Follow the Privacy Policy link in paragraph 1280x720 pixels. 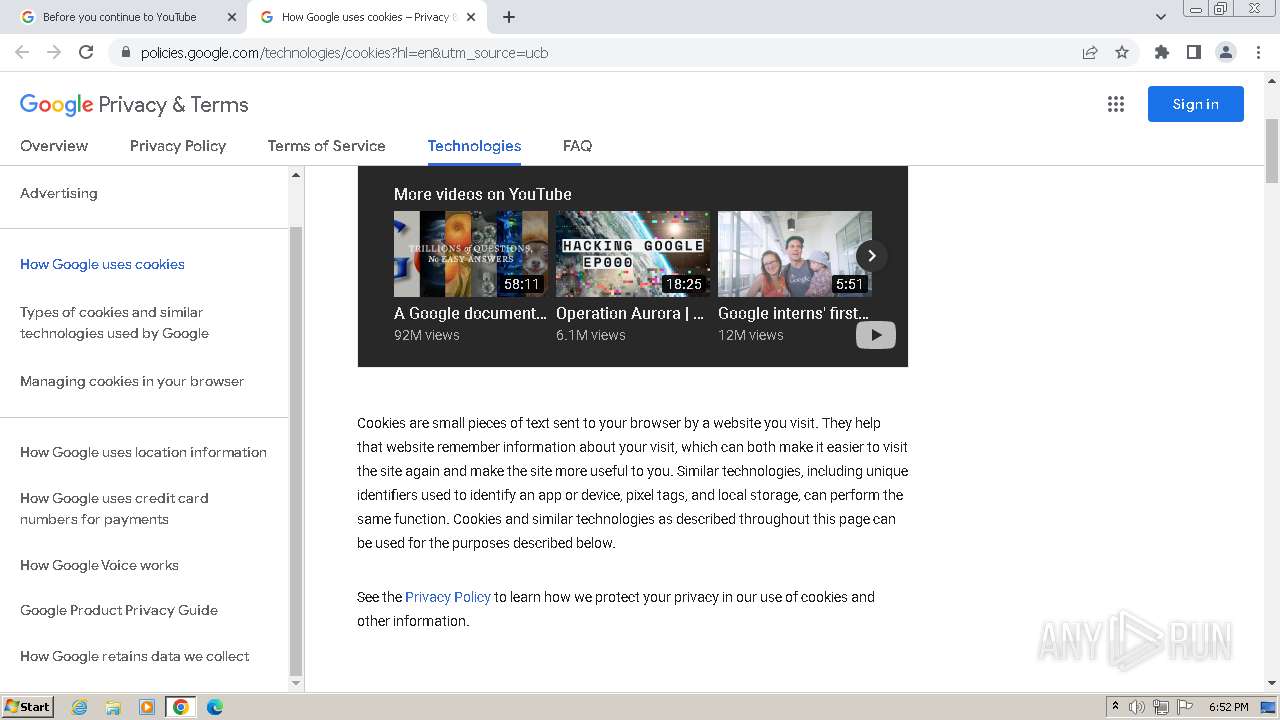click(x=448, y=597)
